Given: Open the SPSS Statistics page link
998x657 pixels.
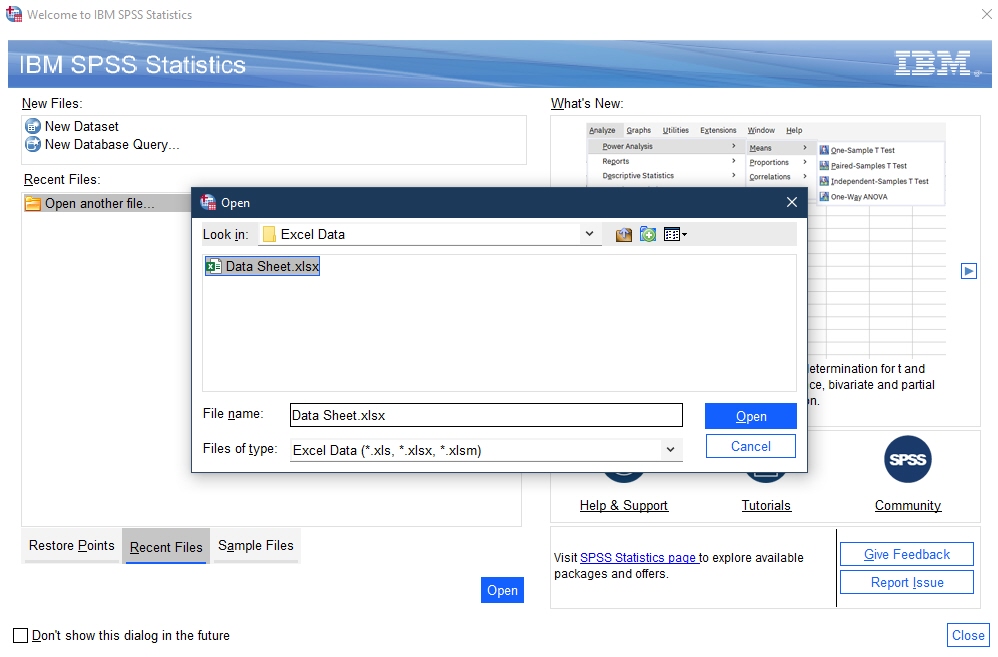Looking at the screenshot, I should tap(639, 558).
